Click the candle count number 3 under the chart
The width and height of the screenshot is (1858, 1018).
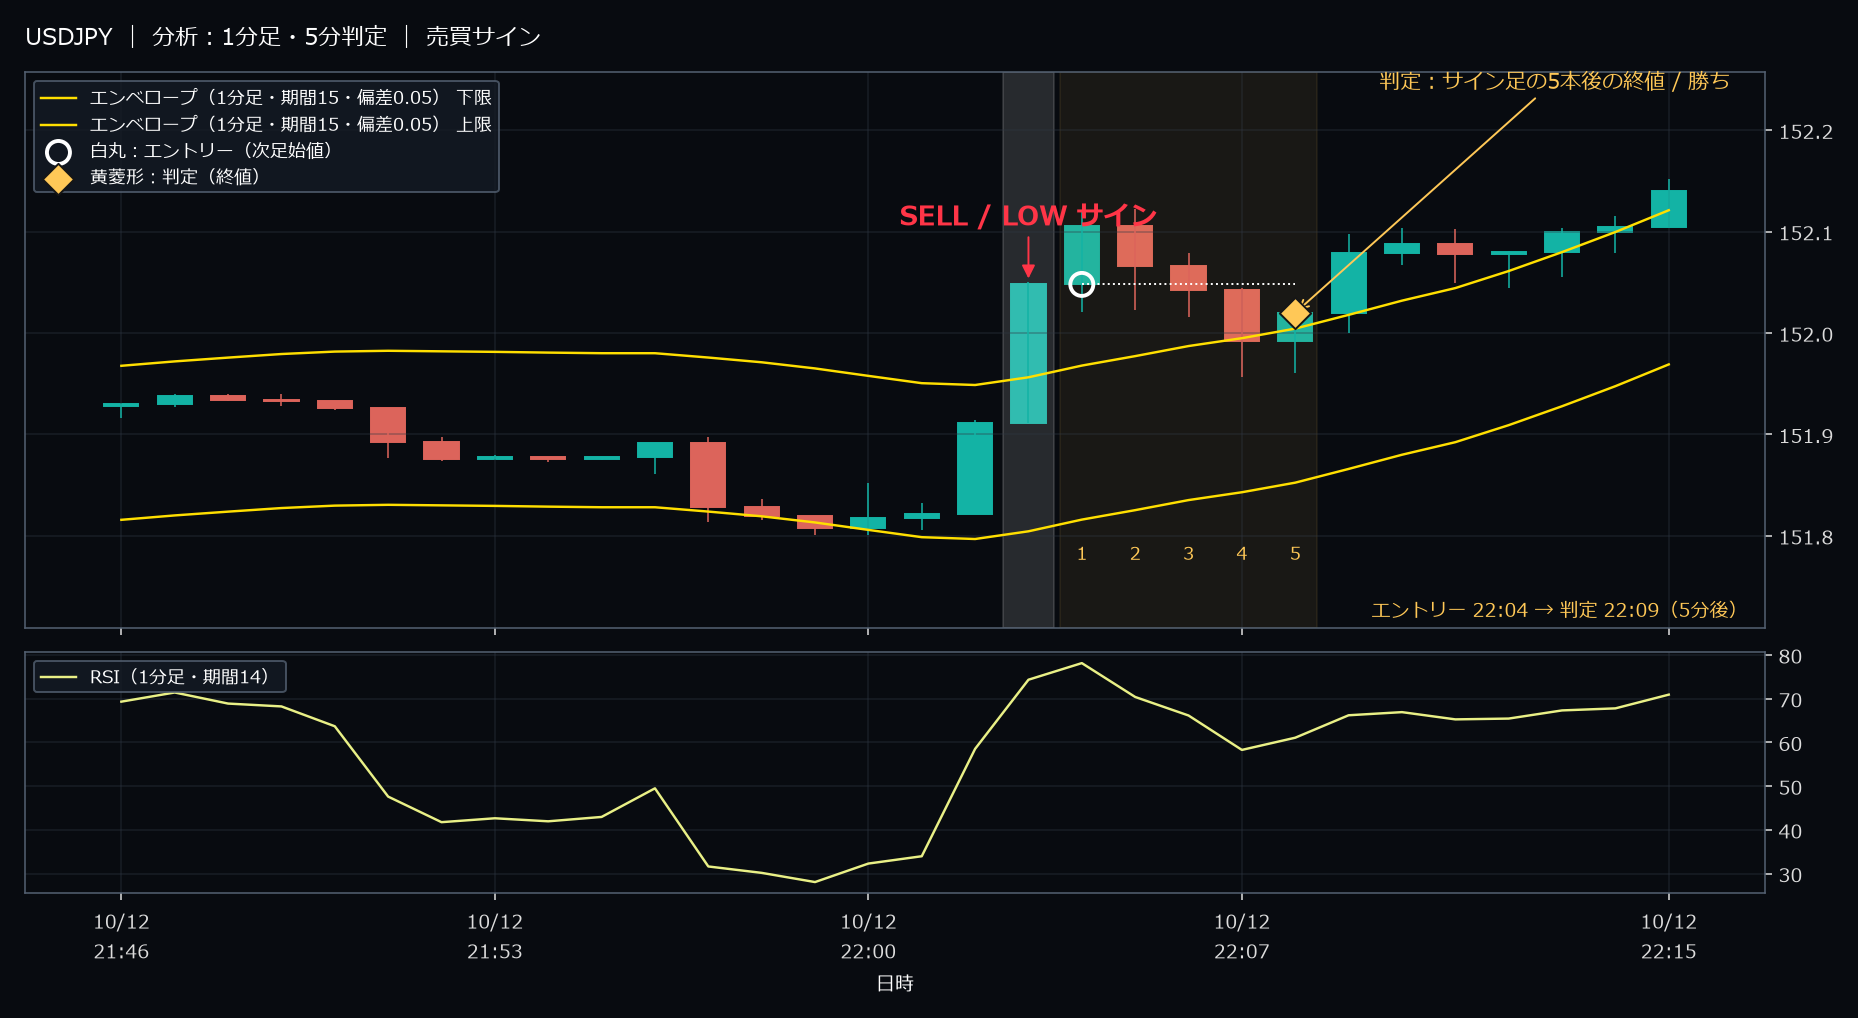1188,554
